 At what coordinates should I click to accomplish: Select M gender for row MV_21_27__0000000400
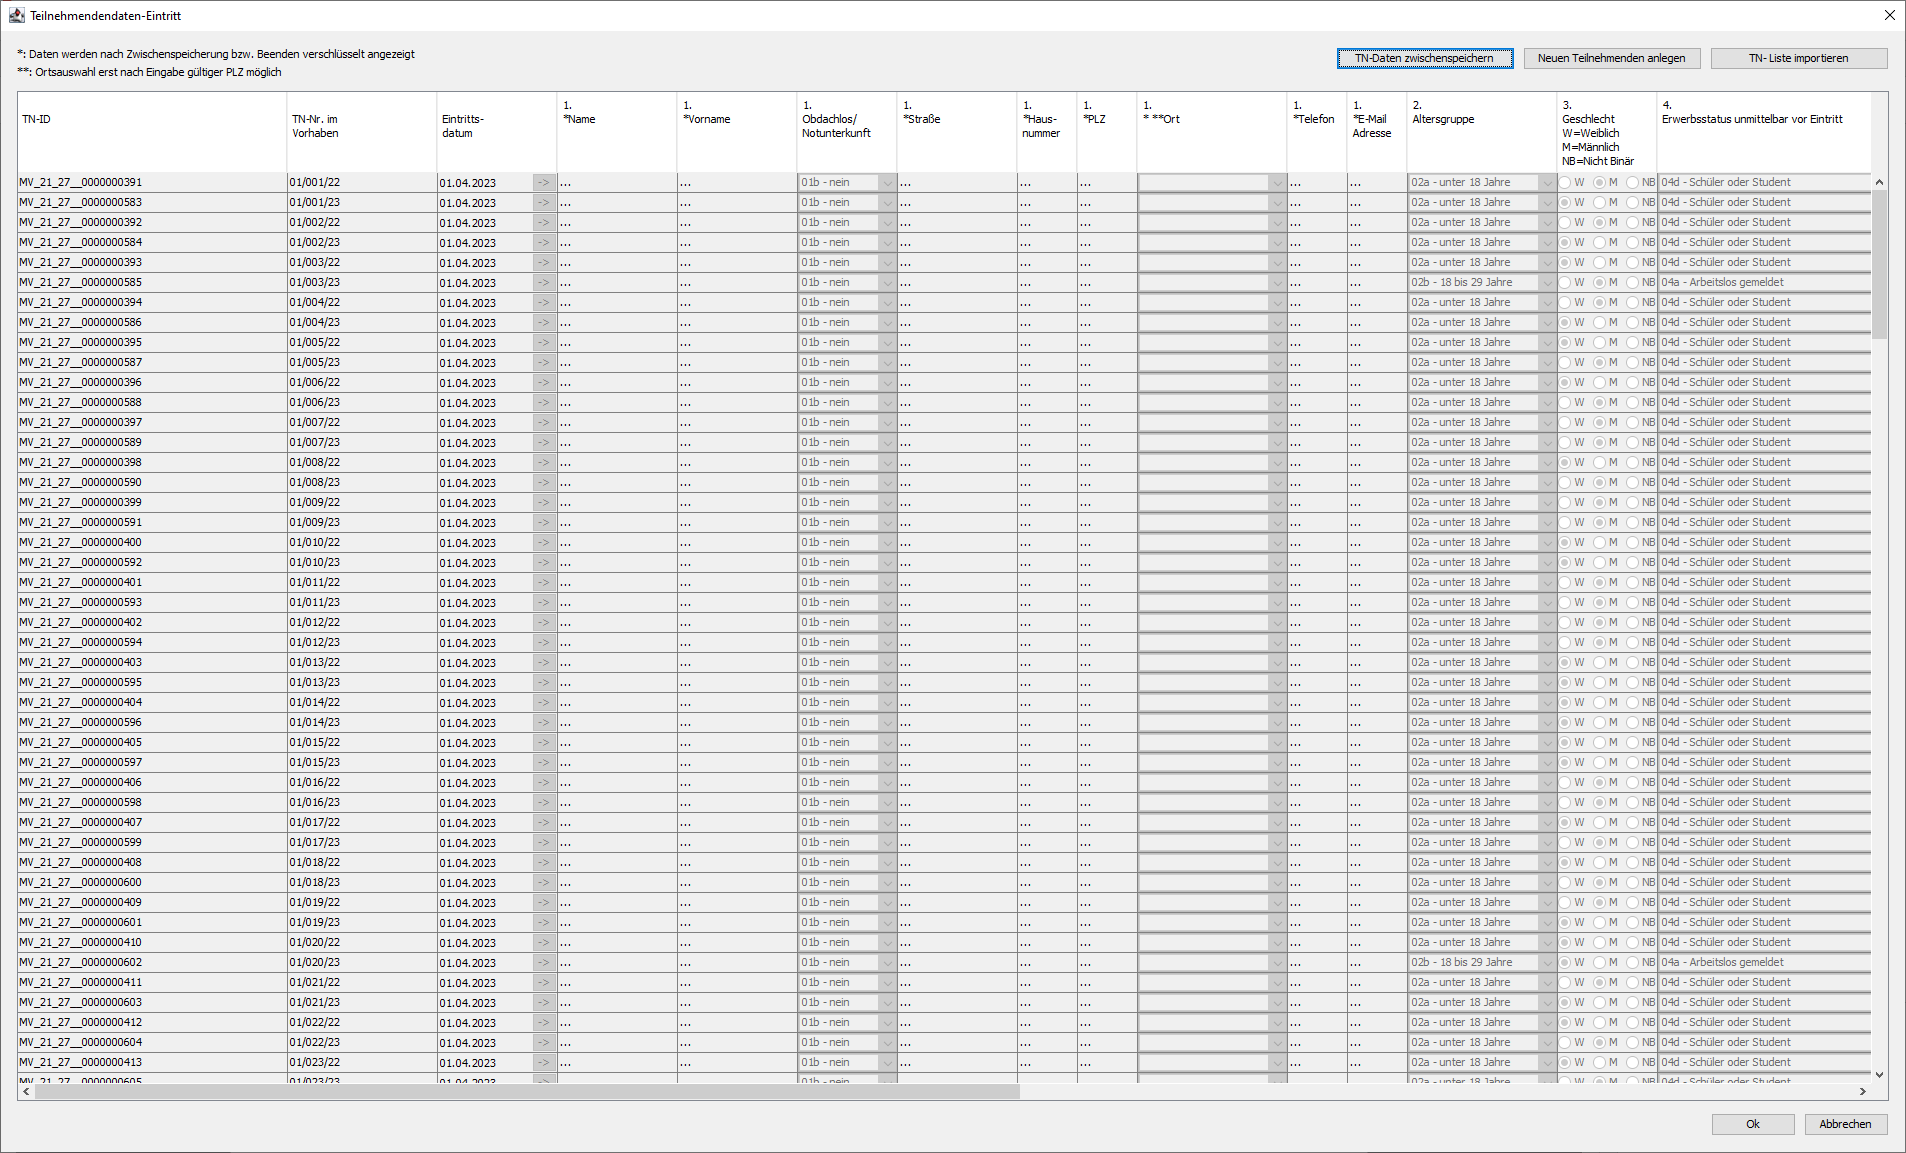(1599, 542)
